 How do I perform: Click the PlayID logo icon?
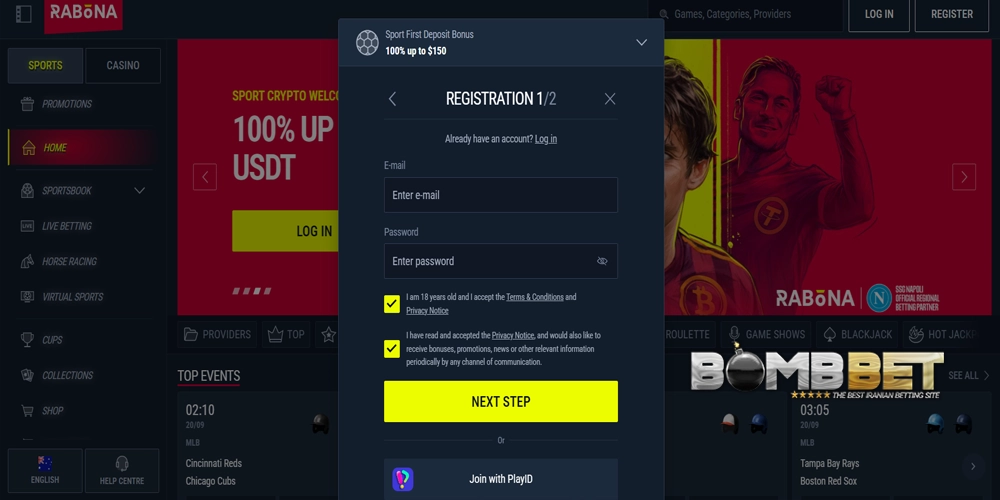click(x=402, y=479)
